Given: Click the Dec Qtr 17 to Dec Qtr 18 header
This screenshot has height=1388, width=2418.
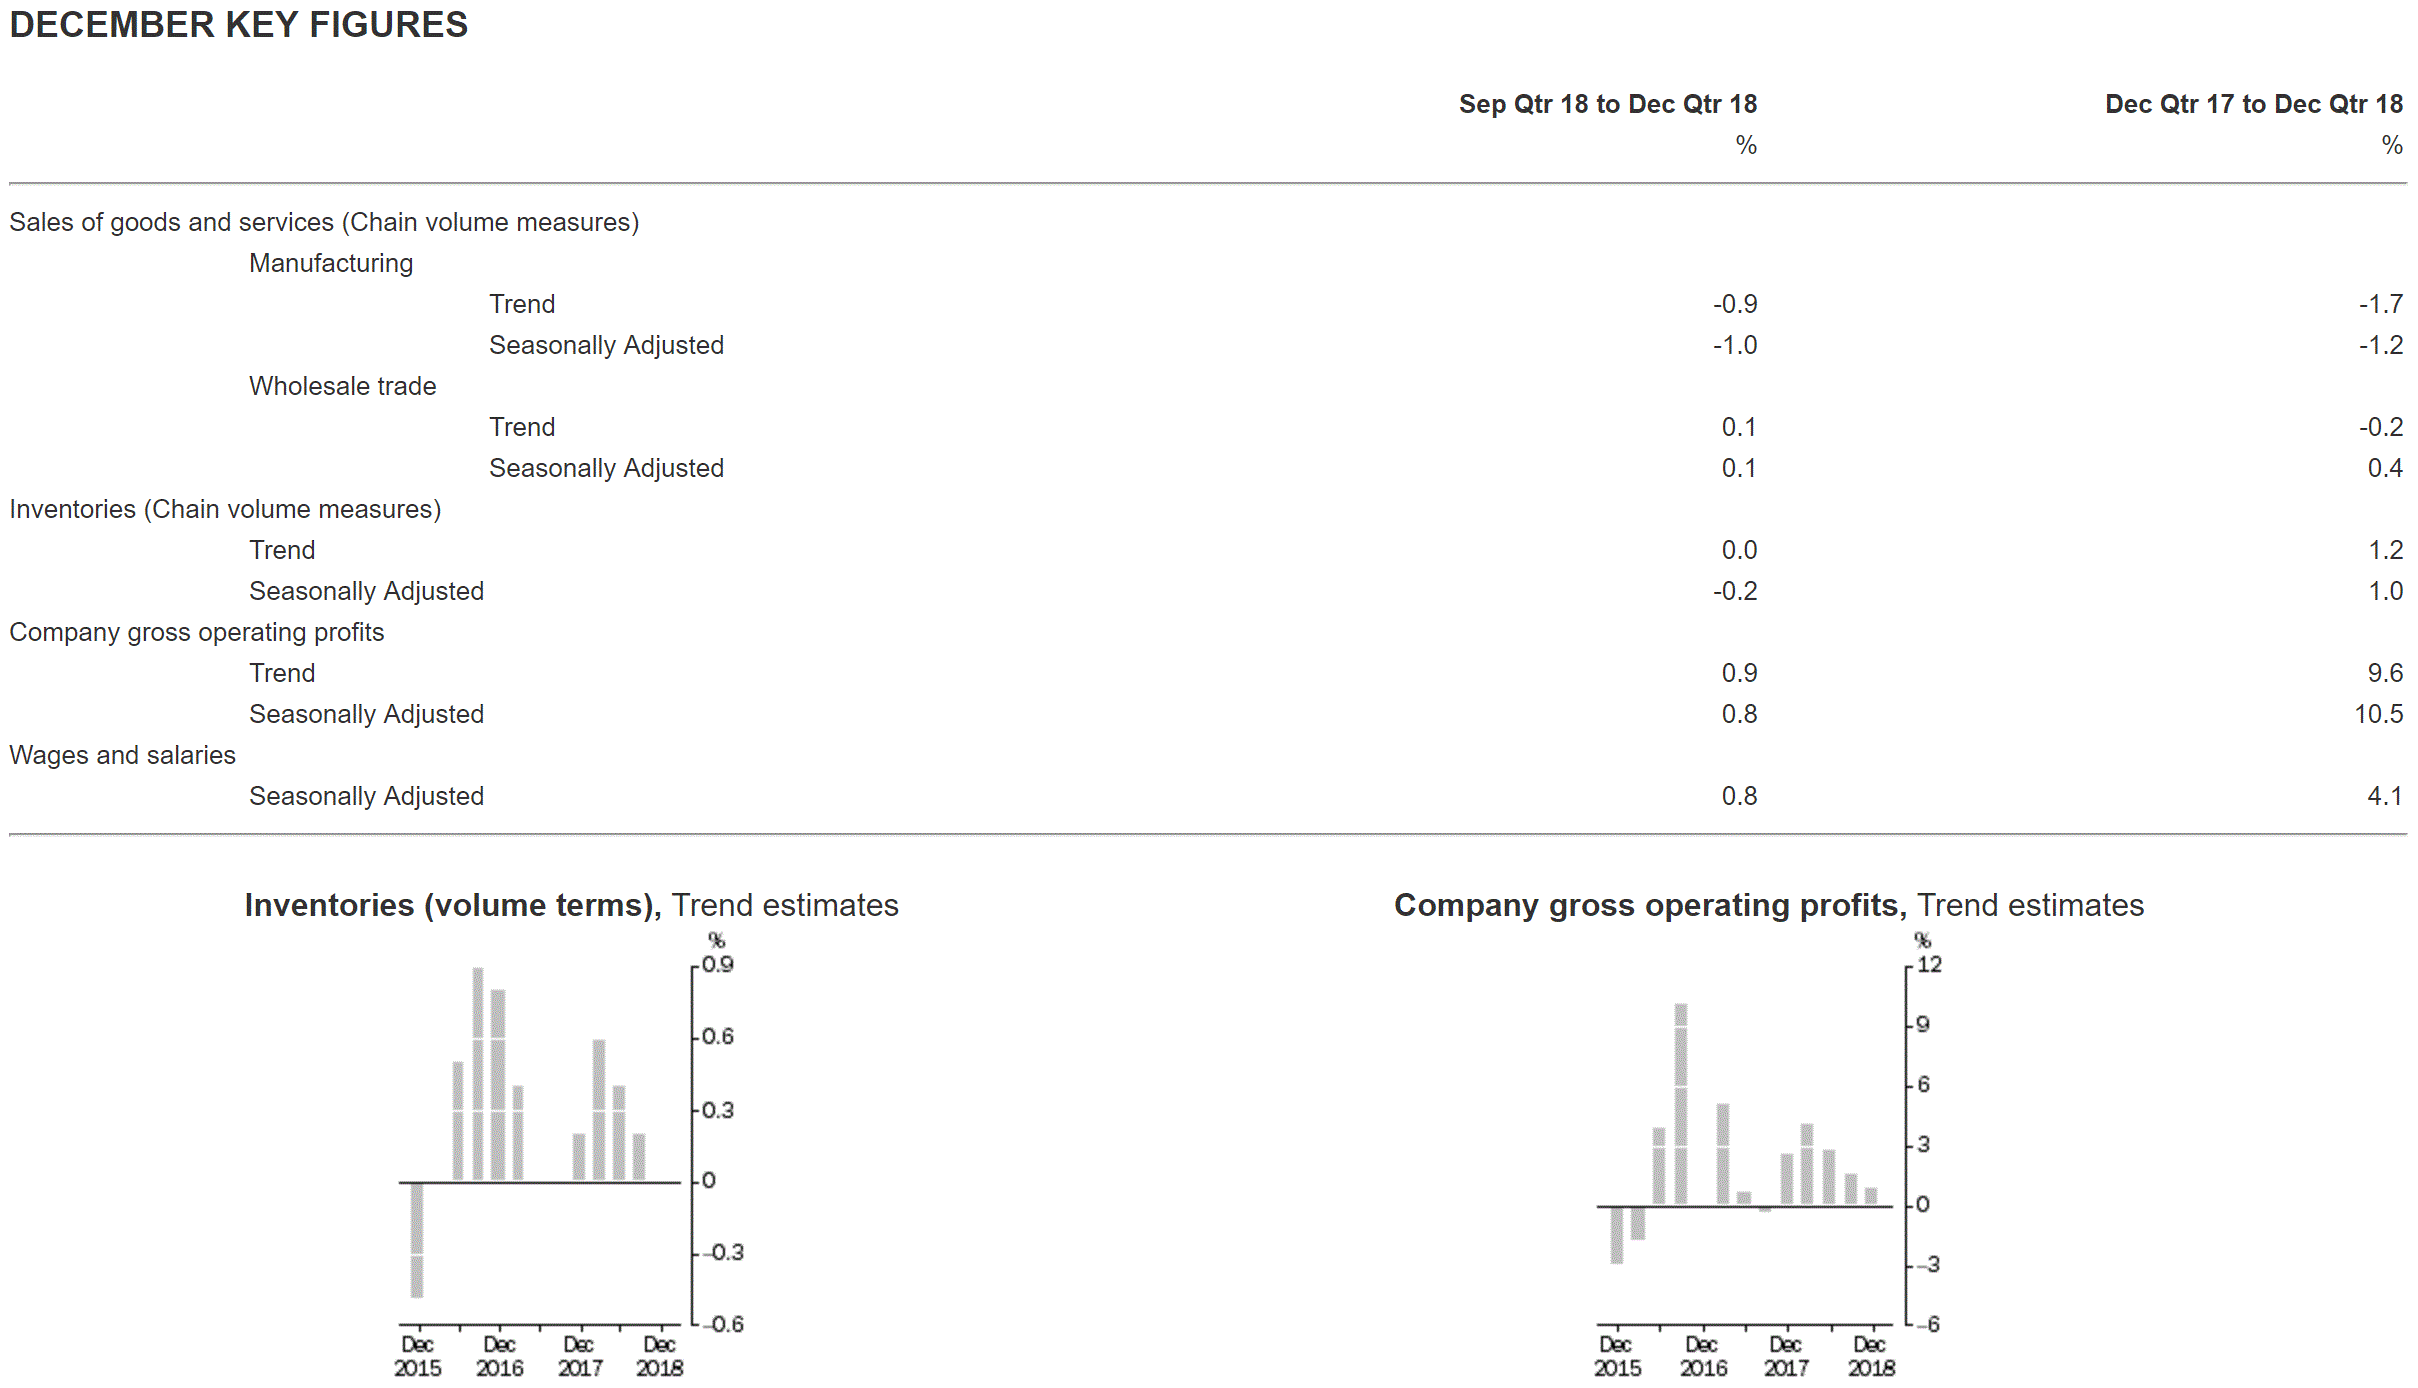Looking at the screenshot, I should coord(2253,104).
